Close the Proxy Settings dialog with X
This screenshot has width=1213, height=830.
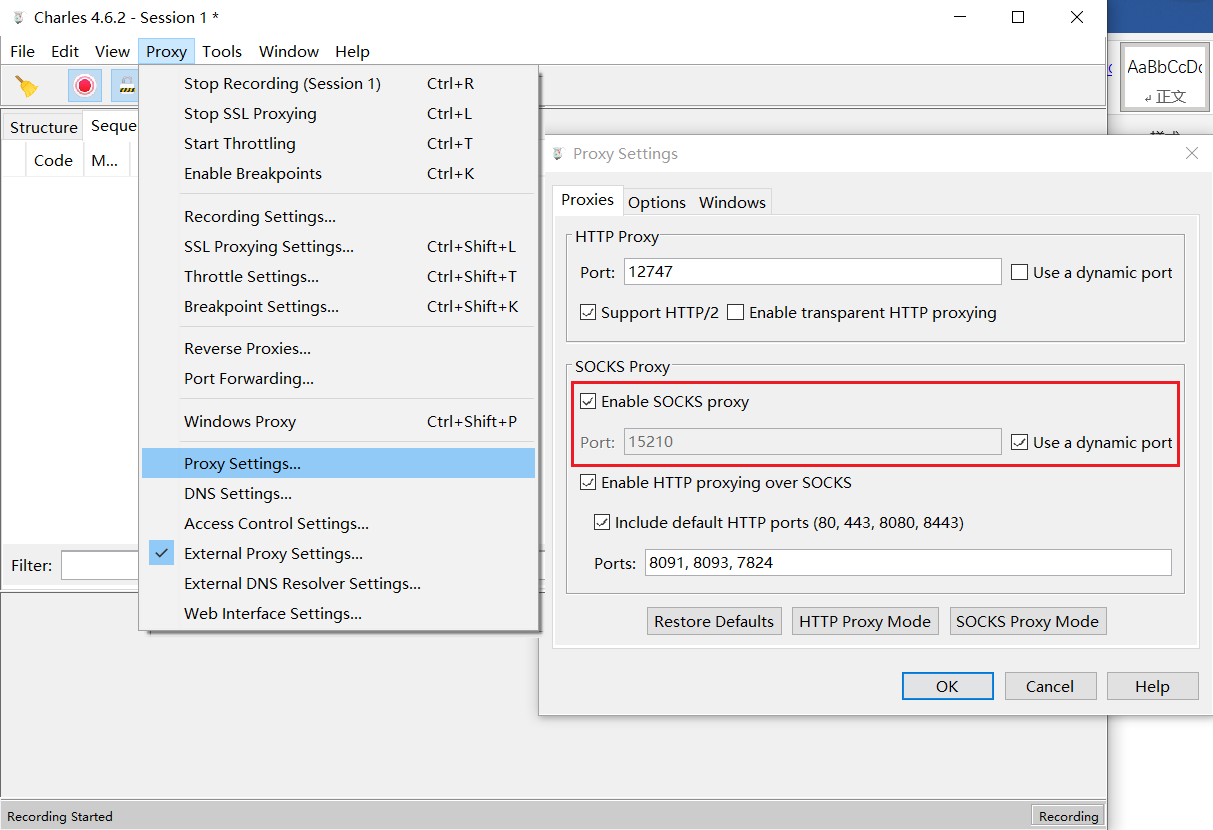[1191, 153]
